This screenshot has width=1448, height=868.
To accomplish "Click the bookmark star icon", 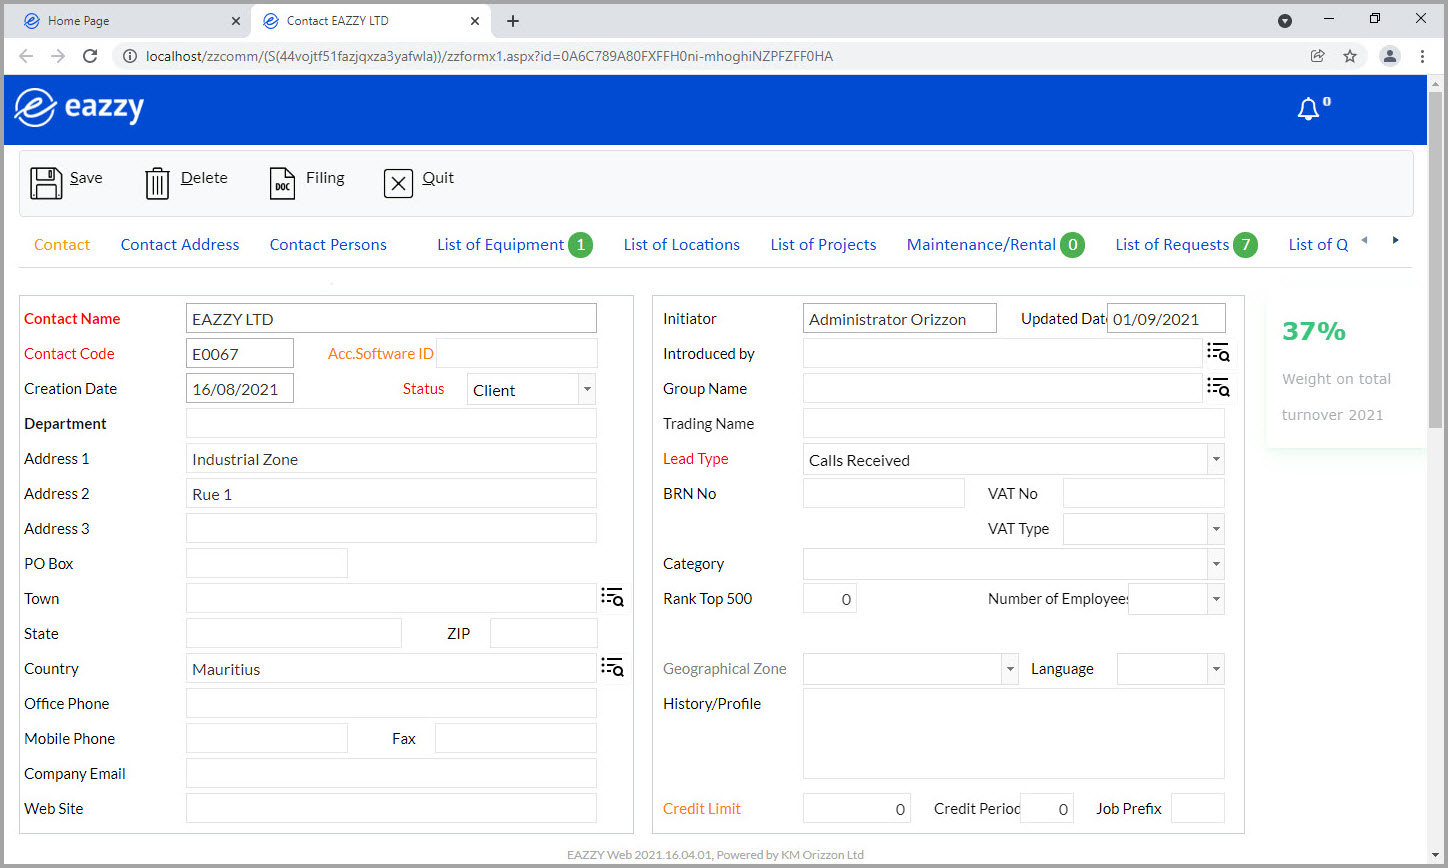I will (x=1350, y=56).
